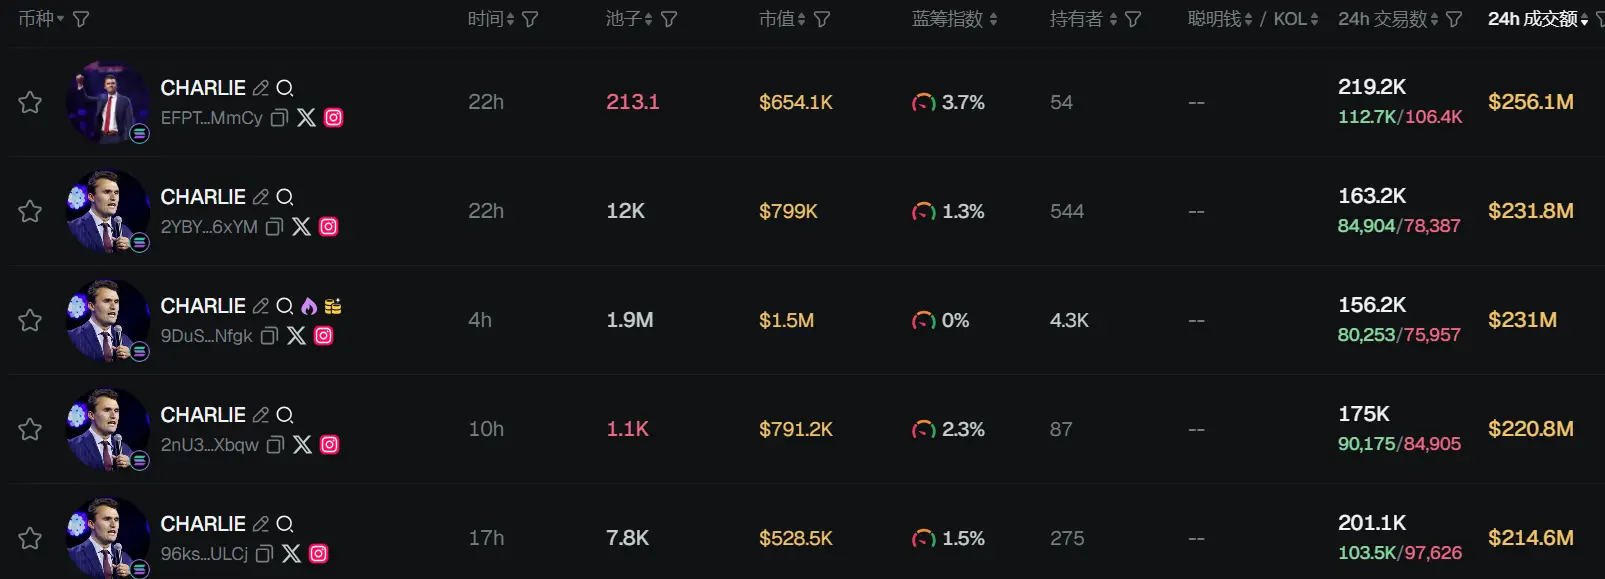1605x579 pixels.
Task: Copy the EFPT...MmCy contract address
Action: [x=280, y=118]
